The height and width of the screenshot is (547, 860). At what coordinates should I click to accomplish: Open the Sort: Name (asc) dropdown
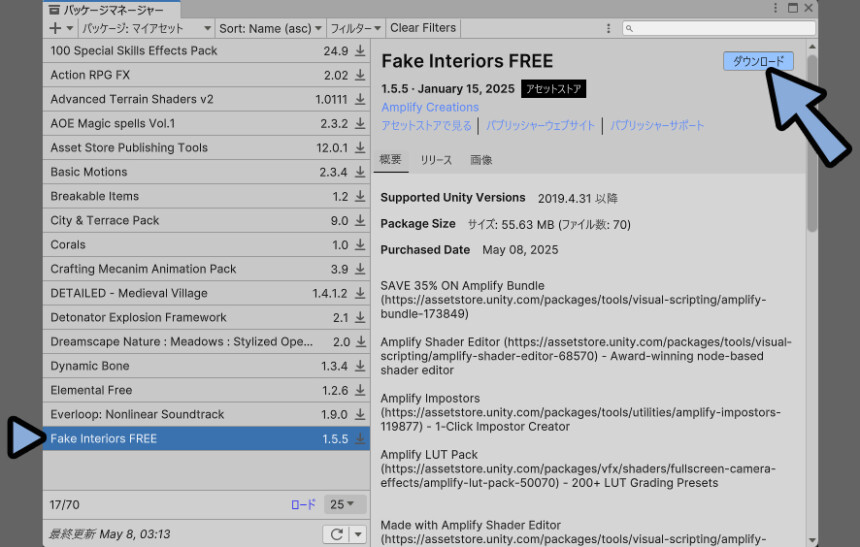click(x=270, y=28)
